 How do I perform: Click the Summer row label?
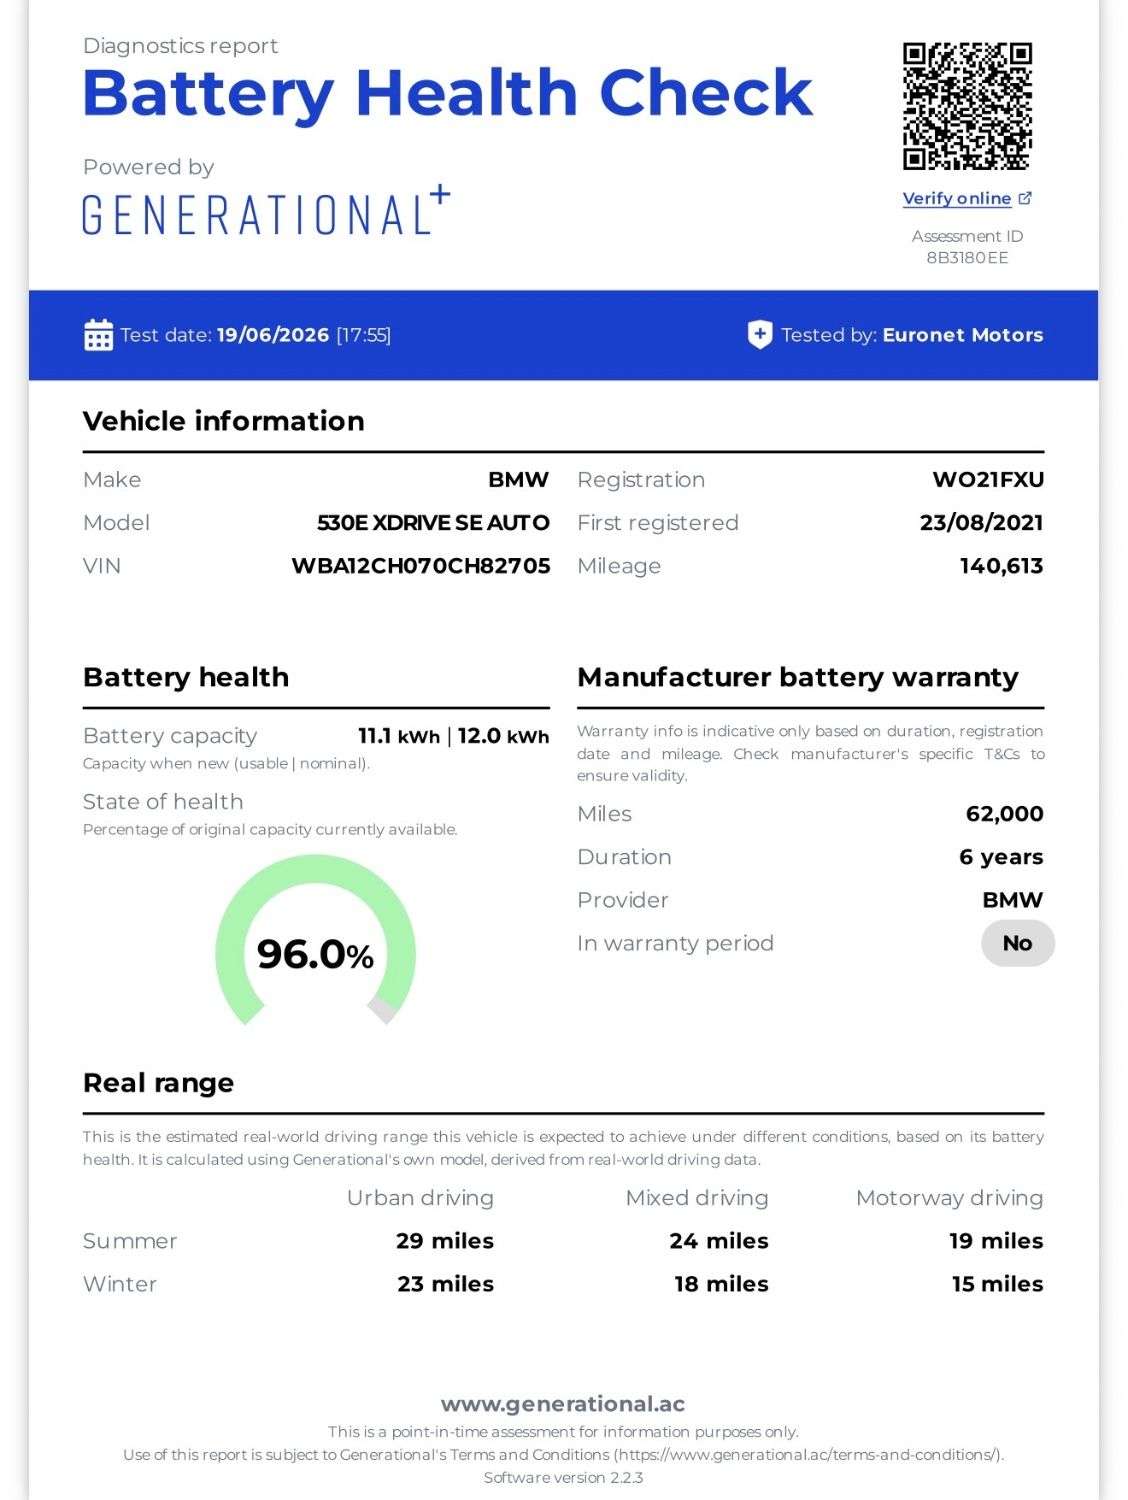(x=130, y=1241)
